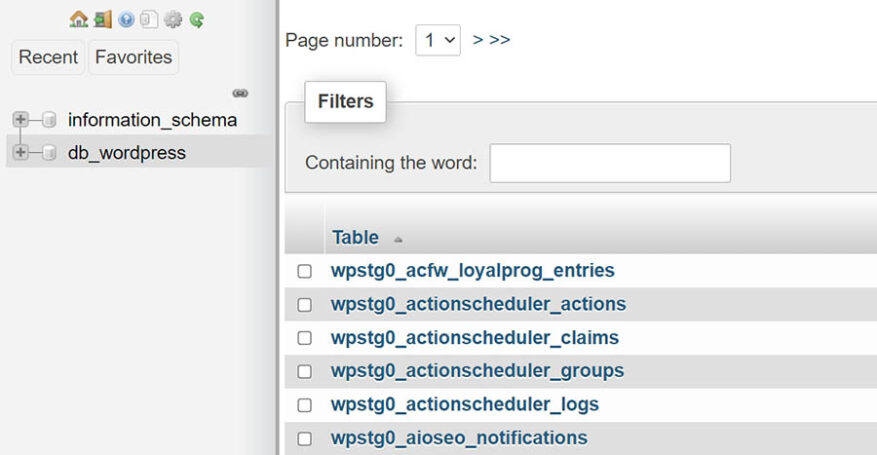Select the wpstg0_aioseo_notifications checkbox
The image size is (877, 455).
coord(305,438)
